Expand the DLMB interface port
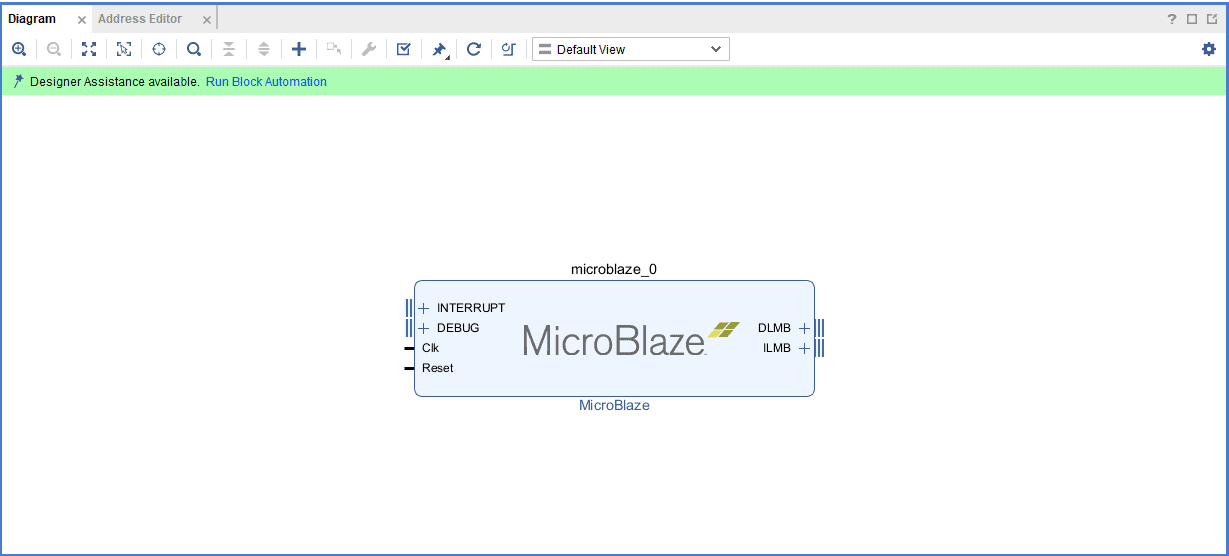The image size is (1229, 556). 804,328
